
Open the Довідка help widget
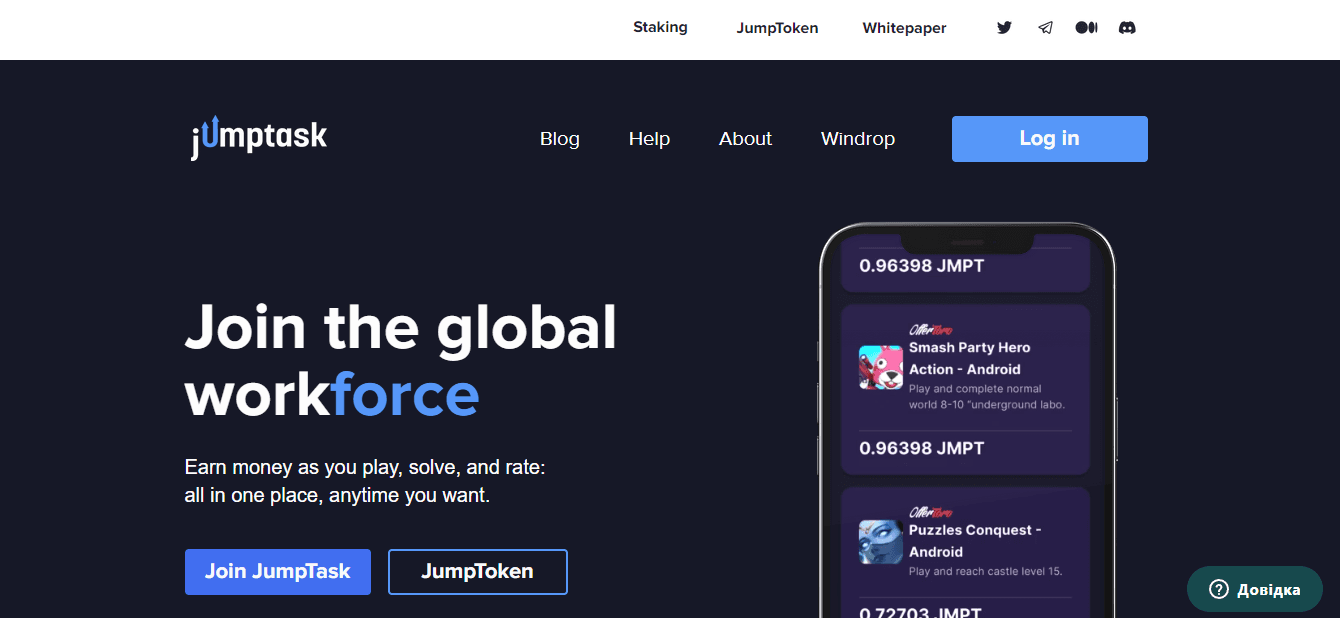(x=1254, y=589)
